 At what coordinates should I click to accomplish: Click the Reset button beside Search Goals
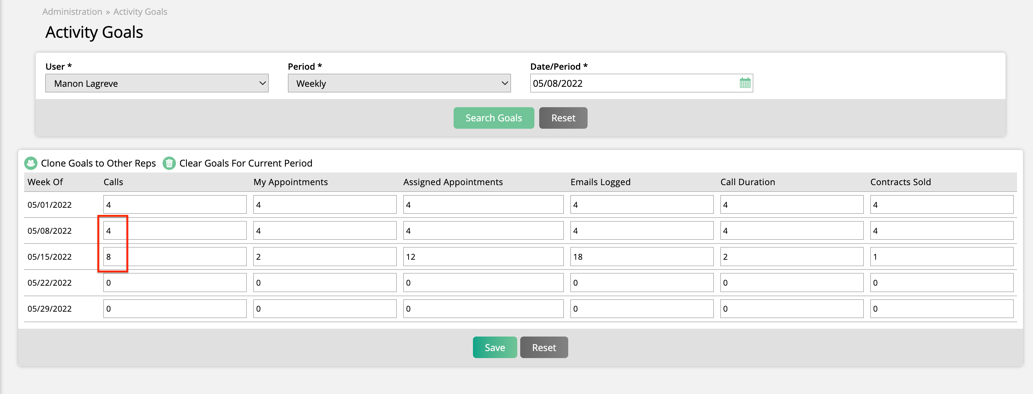coord(563,118)
